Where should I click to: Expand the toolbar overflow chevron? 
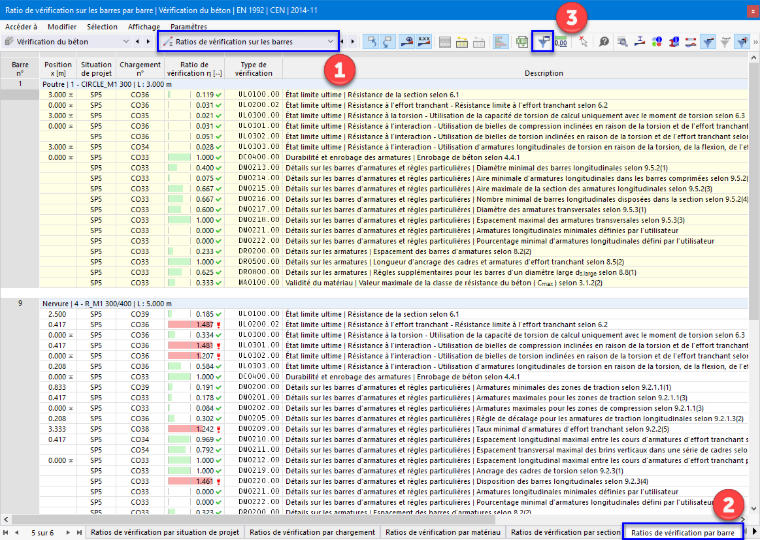pos(755,42)
